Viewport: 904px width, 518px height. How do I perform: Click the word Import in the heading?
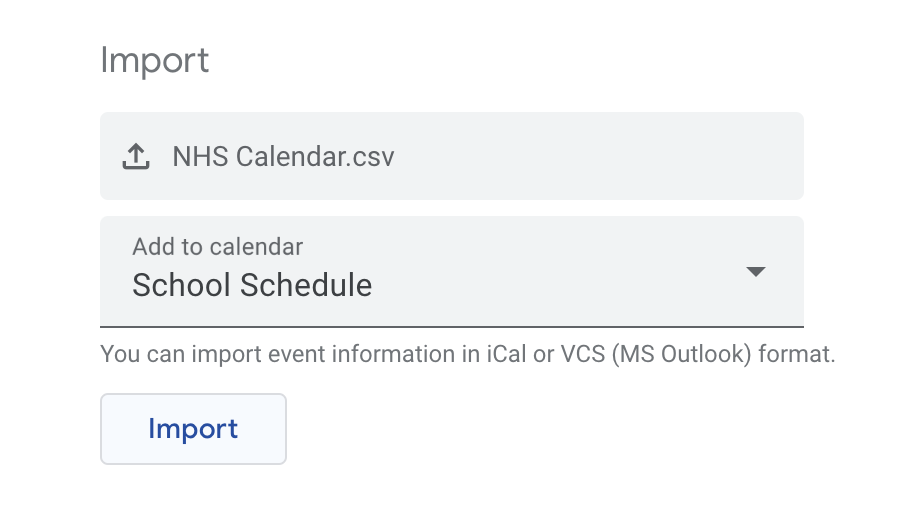[155, 60]
